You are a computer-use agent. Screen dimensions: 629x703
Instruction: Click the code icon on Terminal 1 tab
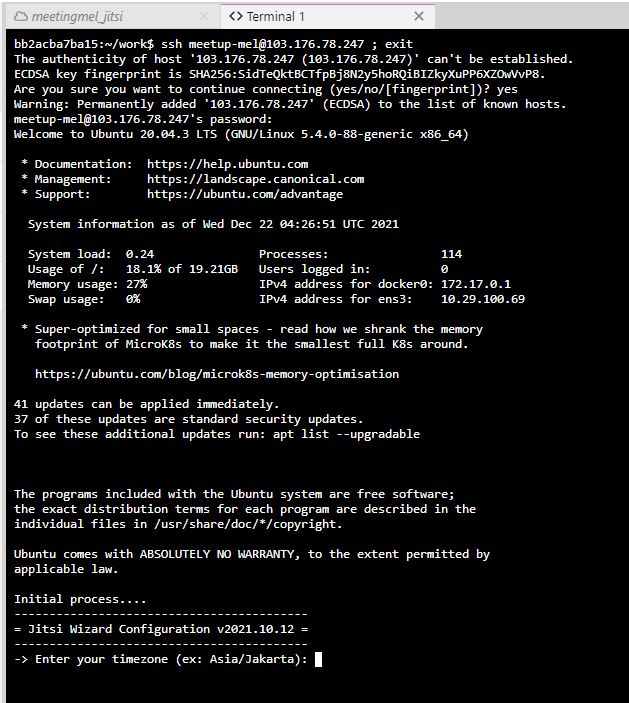(x=236, y=17)
